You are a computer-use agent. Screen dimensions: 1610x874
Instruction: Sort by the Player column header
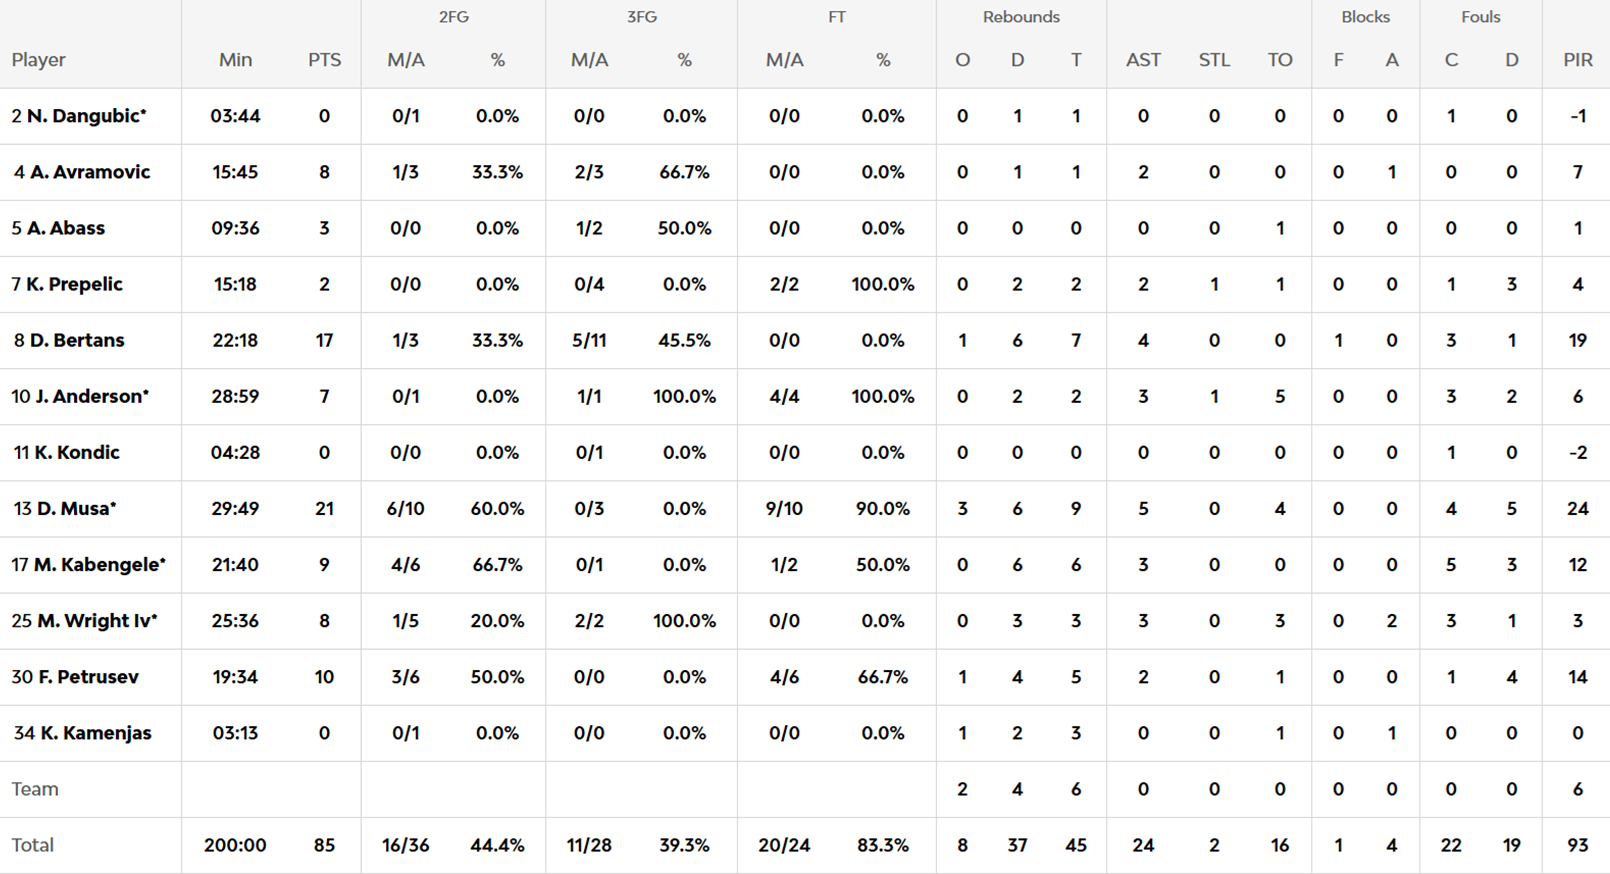click(x=38, y=60)
